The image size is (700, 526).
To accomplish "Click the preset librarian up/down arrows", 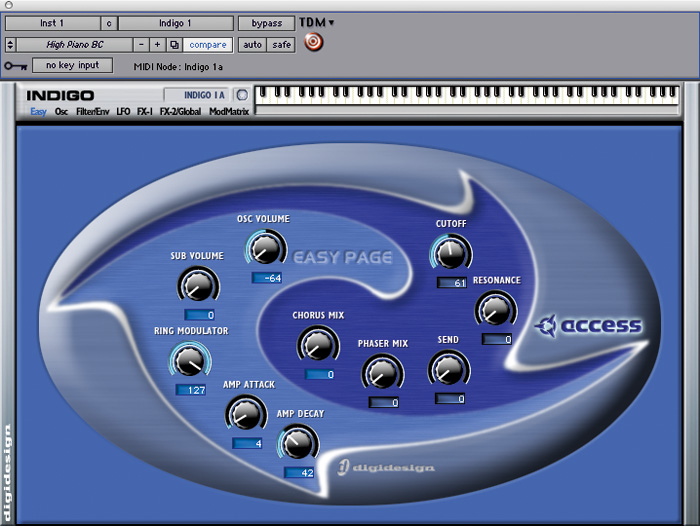I will (x=10, y=45).
